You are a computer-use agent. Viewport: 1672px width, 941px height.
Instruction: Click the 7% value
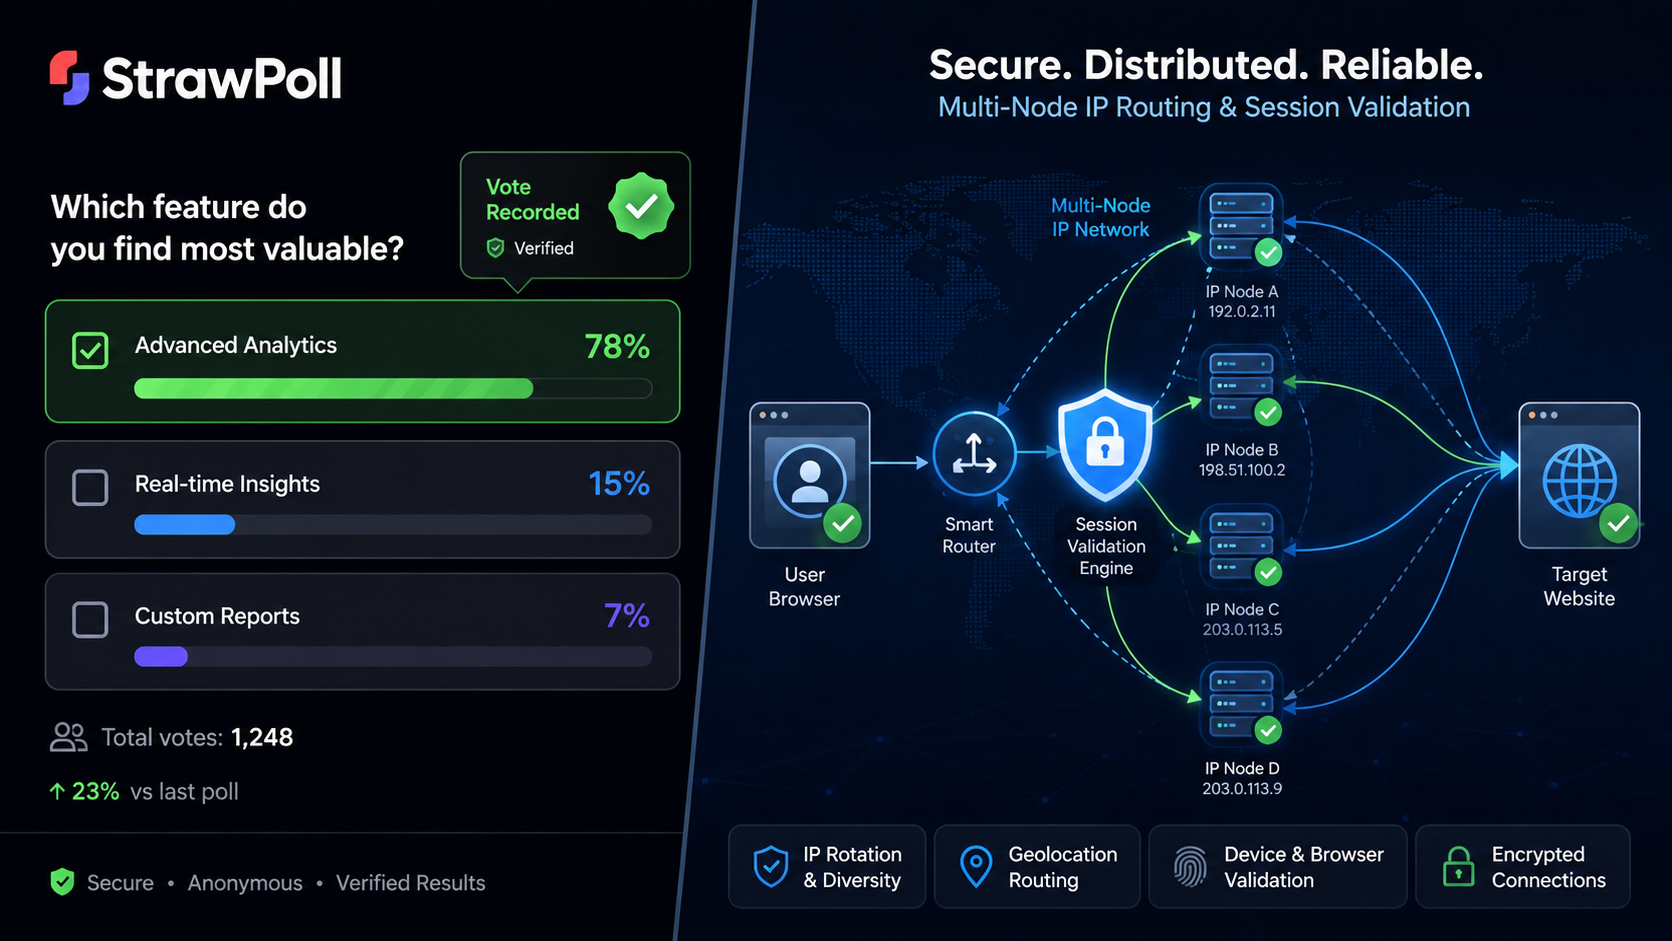pyautogui.click(x=627, y=616)
